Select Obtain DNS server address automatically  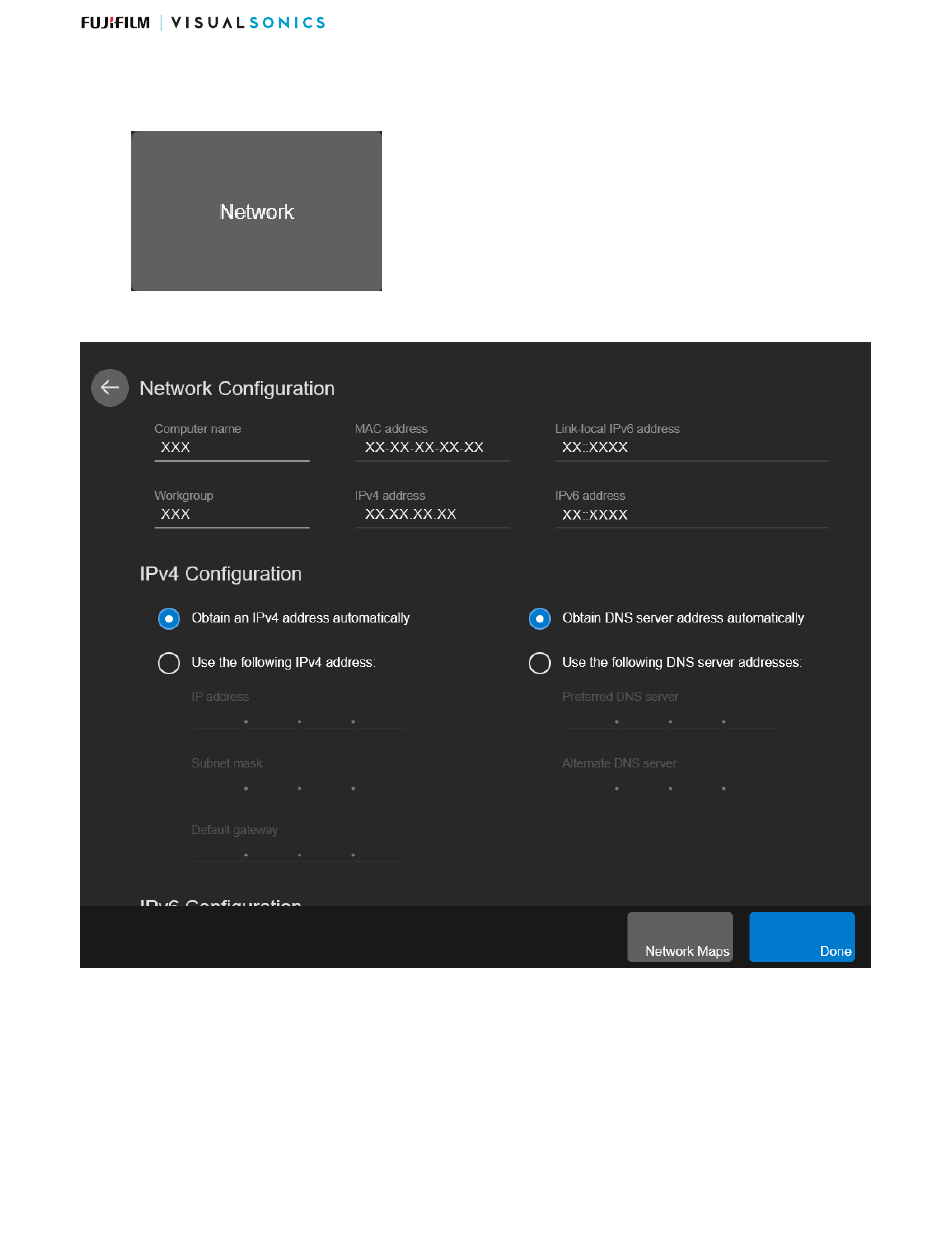tap(540, 618)
